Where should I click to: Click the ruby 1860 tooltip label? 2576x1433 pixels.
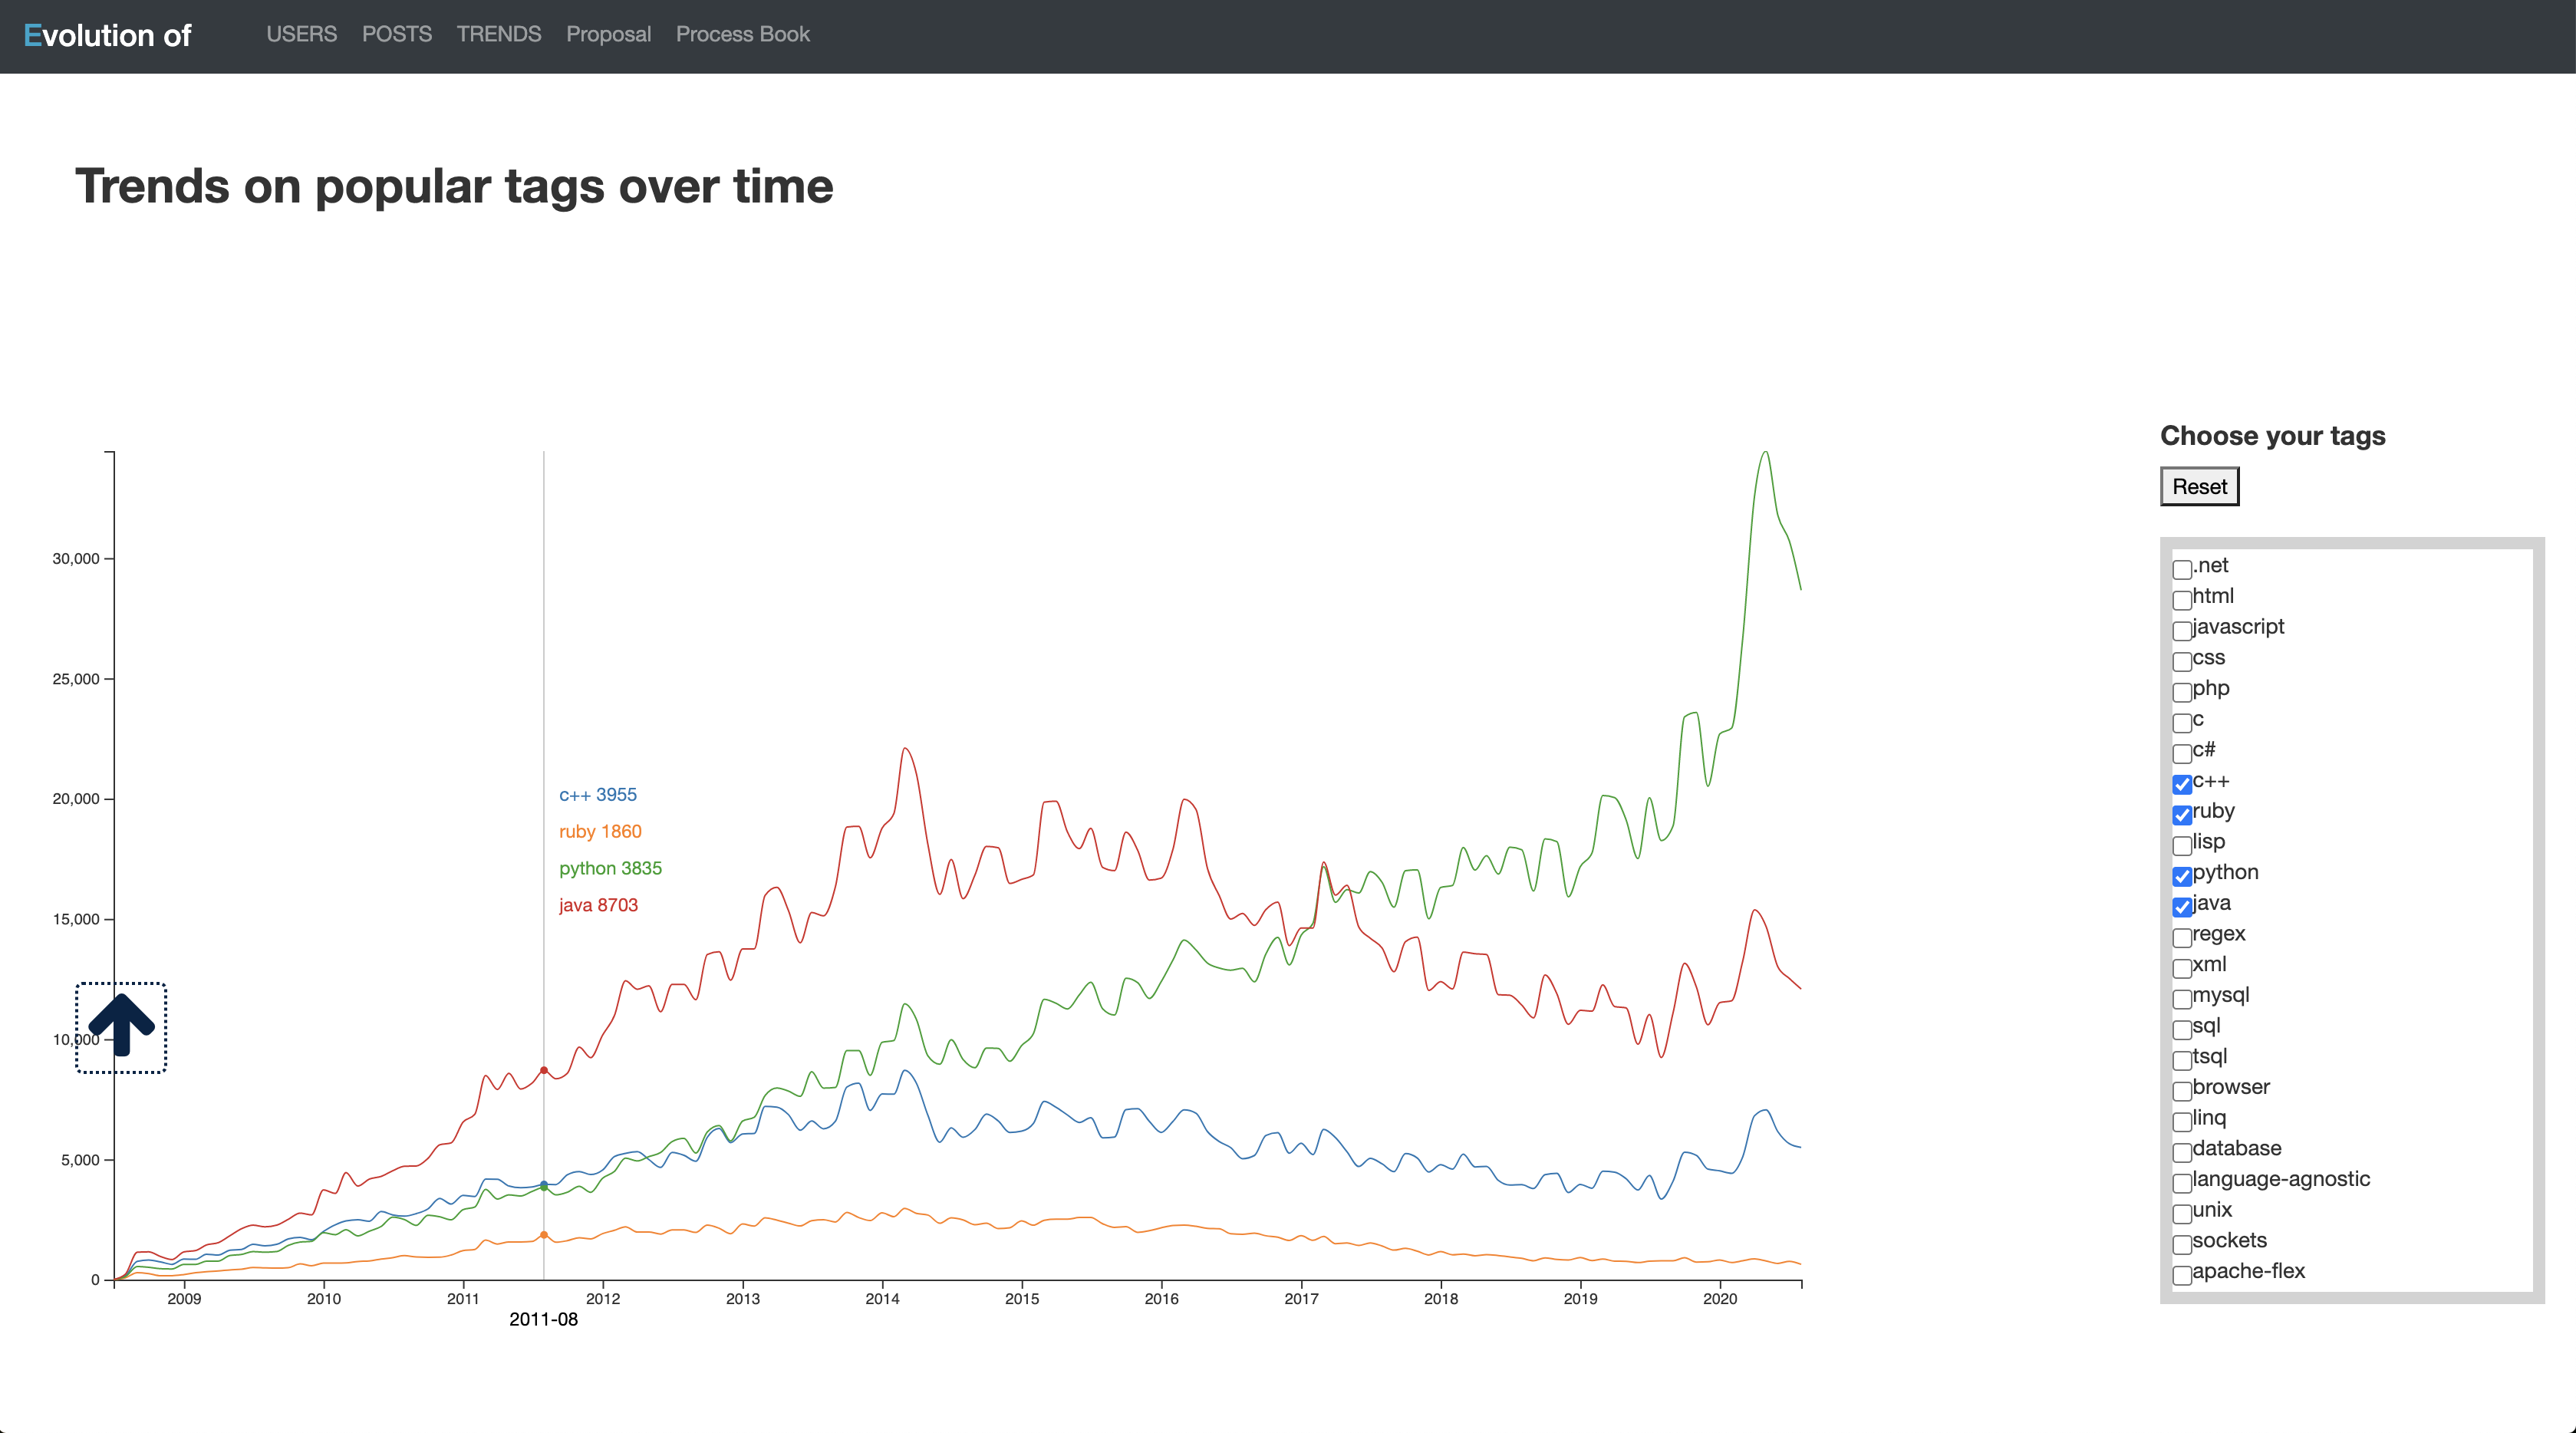pyautogui.click(x=600, y=831)
